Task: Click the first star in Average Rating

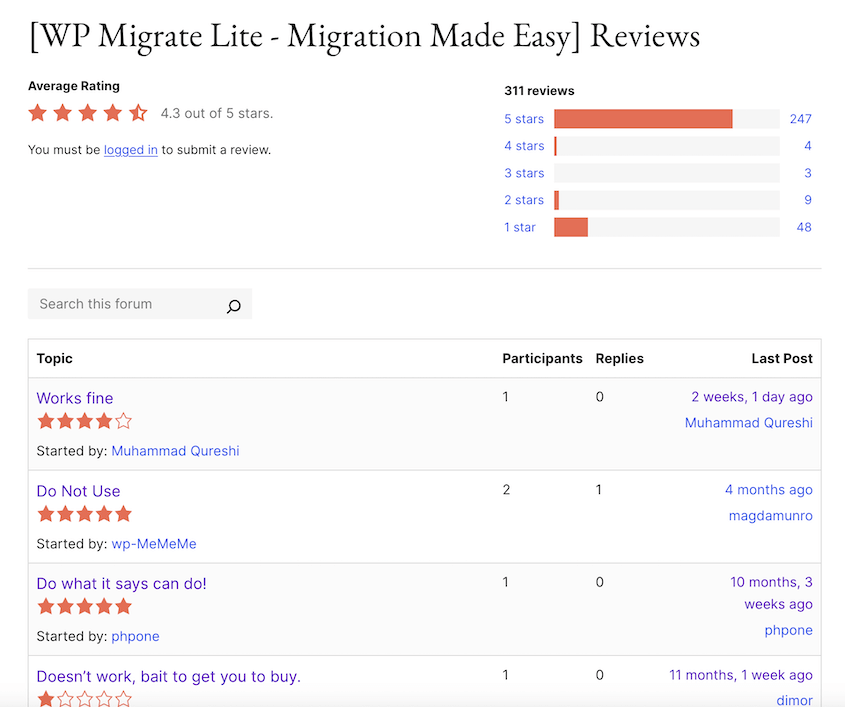Action: pos(37,113)
